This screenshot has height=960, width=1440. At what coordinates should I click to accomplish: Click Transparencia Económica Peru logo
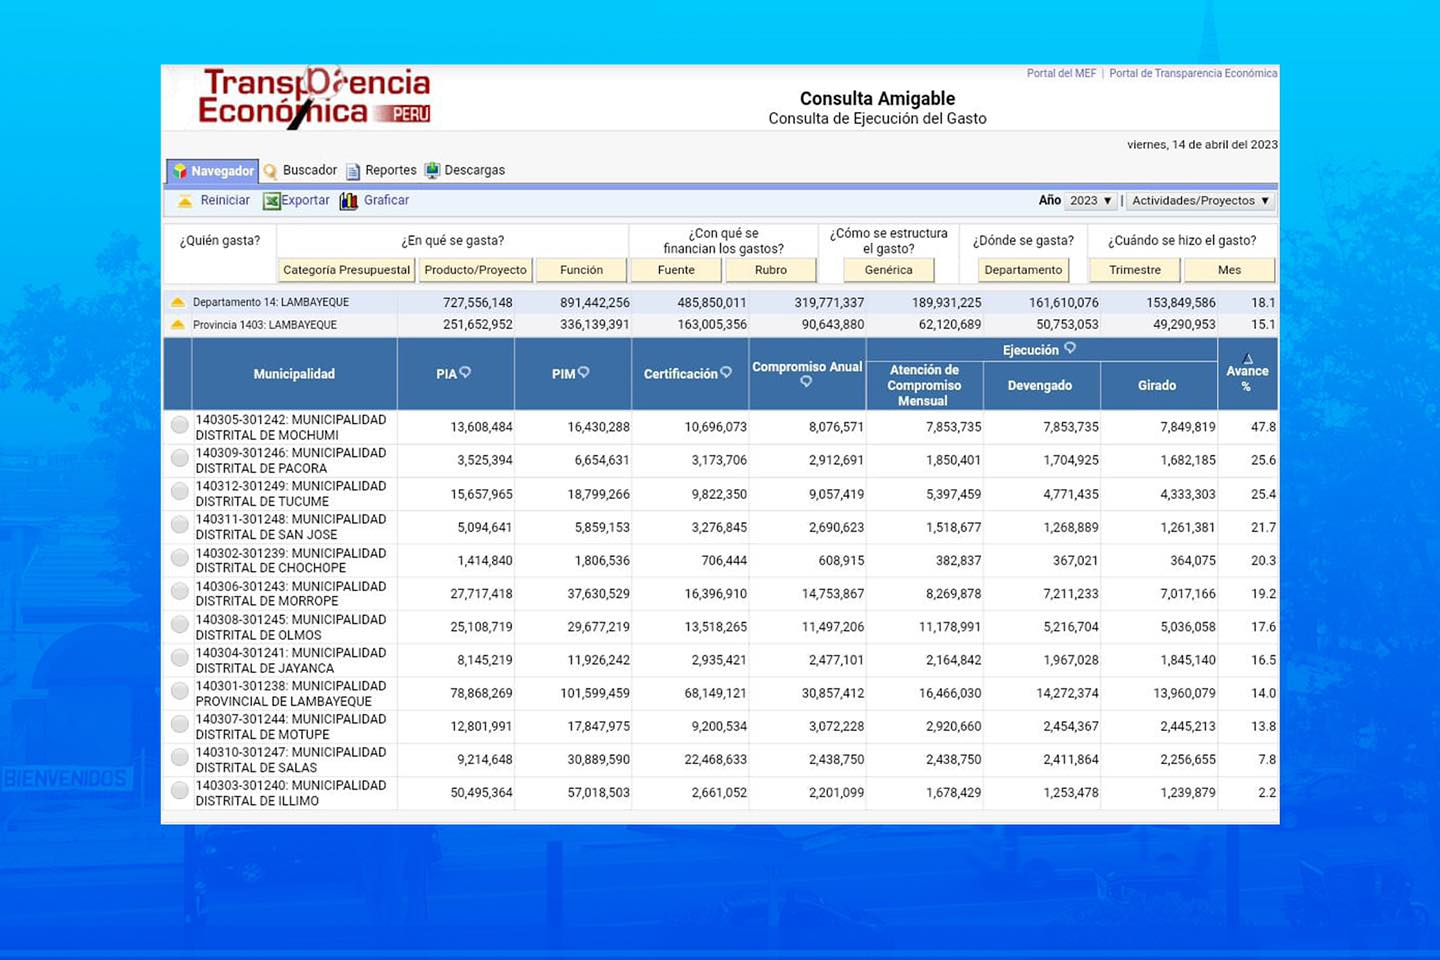point(314,97)
